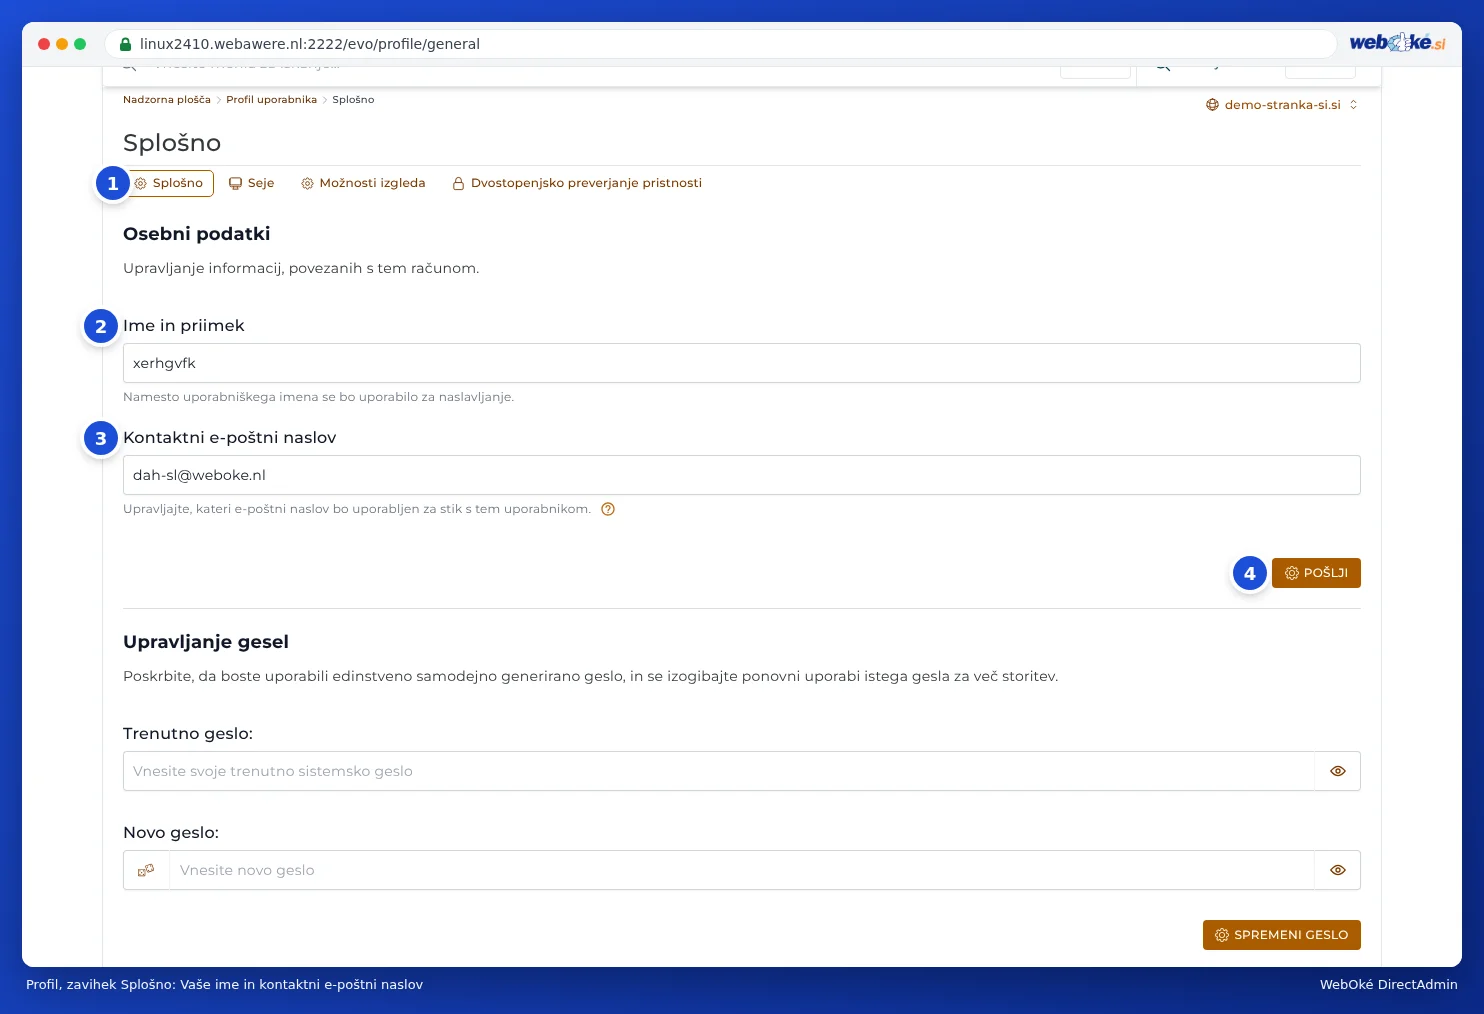Click the Nadzorna plošča breadcrumb link
The height and width of the screenshot is (1014, 1484).
(167, 100)
